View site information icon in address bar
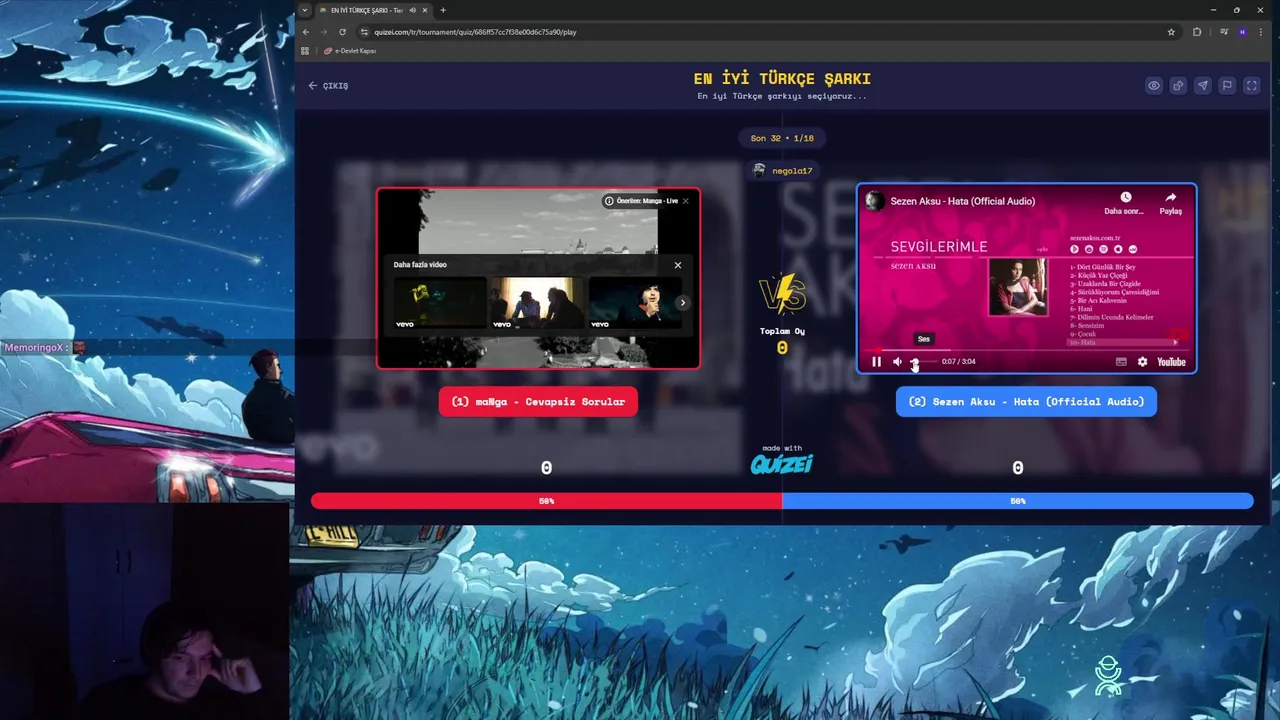Screen dimensions: 1280x720 coord(365,32)
